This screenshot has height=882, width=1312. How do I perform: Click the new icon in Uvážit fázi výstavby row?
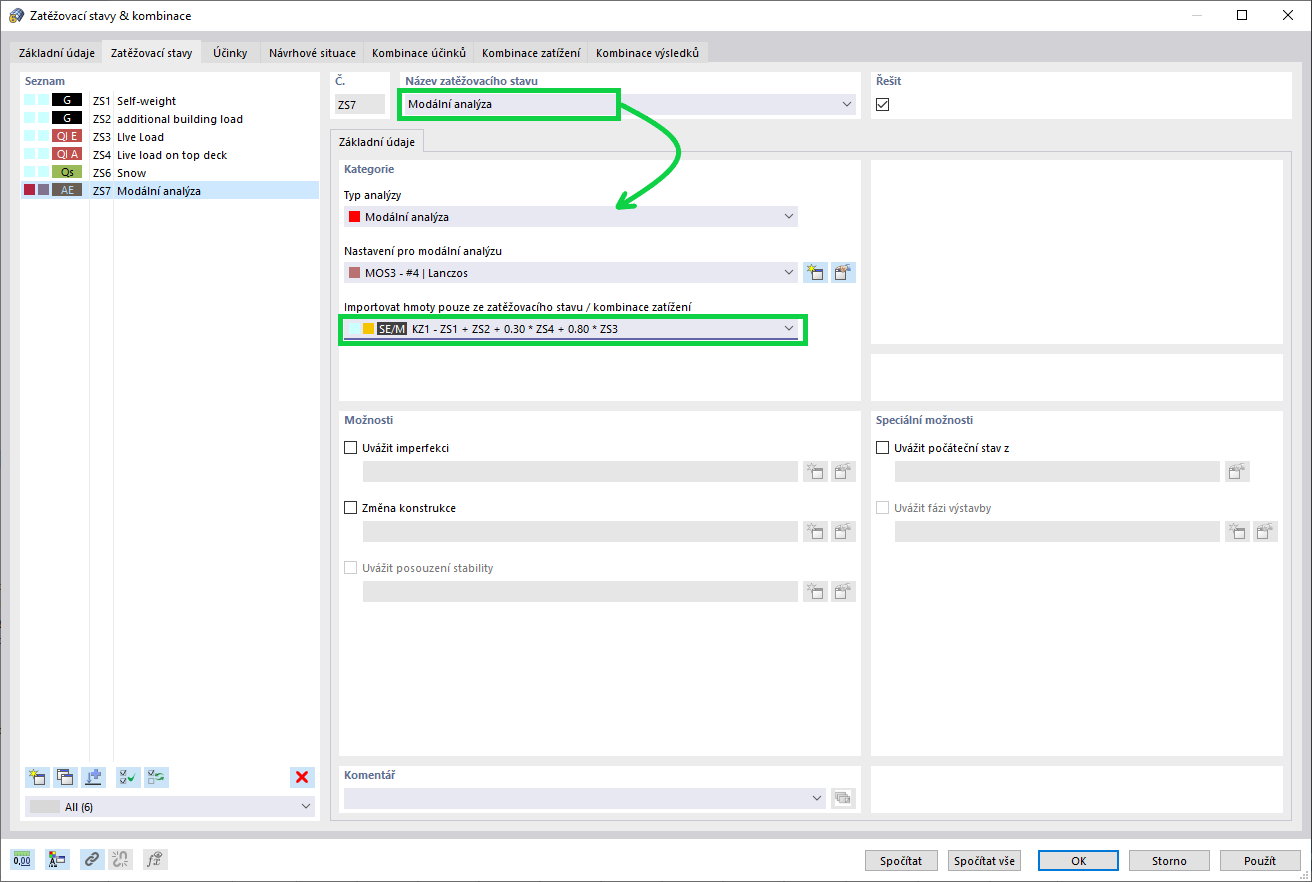[x=1238, y=532]
